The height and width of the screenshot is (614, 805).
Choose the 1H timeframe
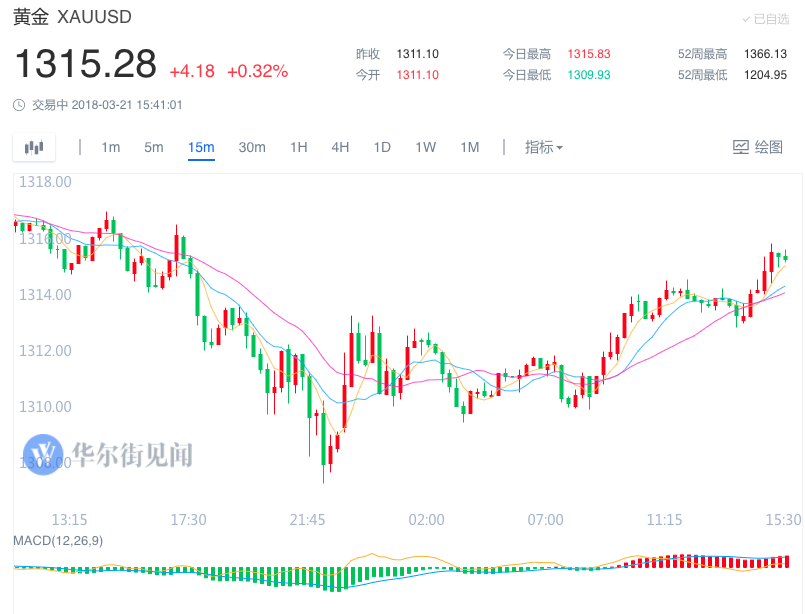coord(299,147)
